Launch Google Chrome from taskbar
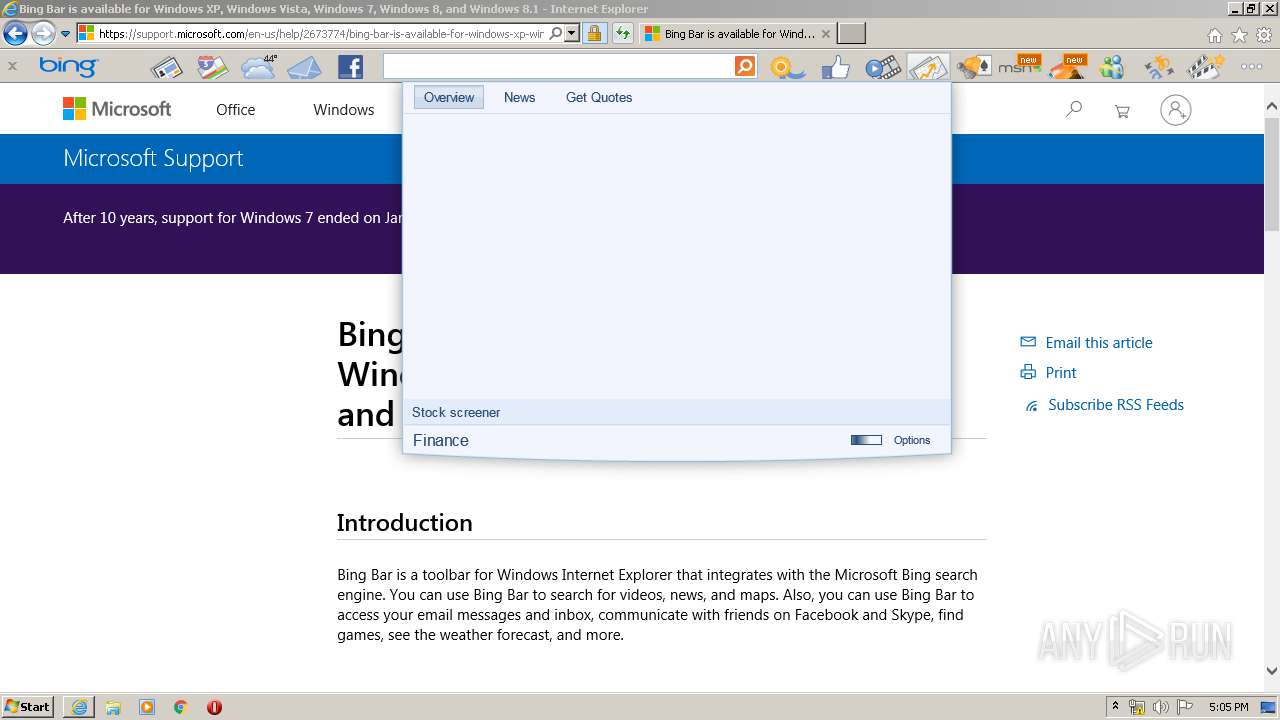This screenshot has width=1280, height=720. pos(180,707)
